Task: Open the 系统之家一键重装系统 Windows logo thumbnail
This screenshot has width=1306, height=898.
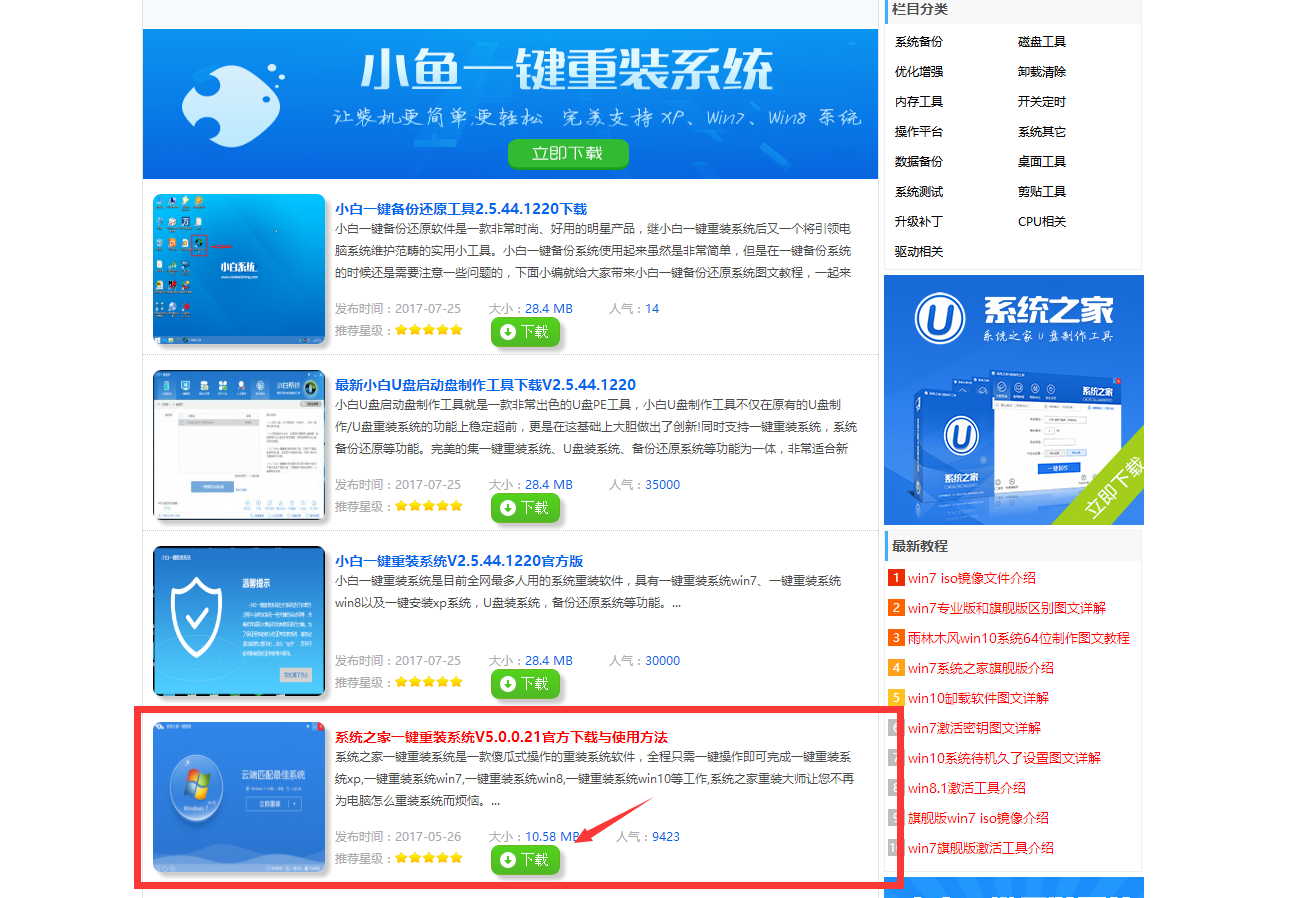Action: point(239,797)
